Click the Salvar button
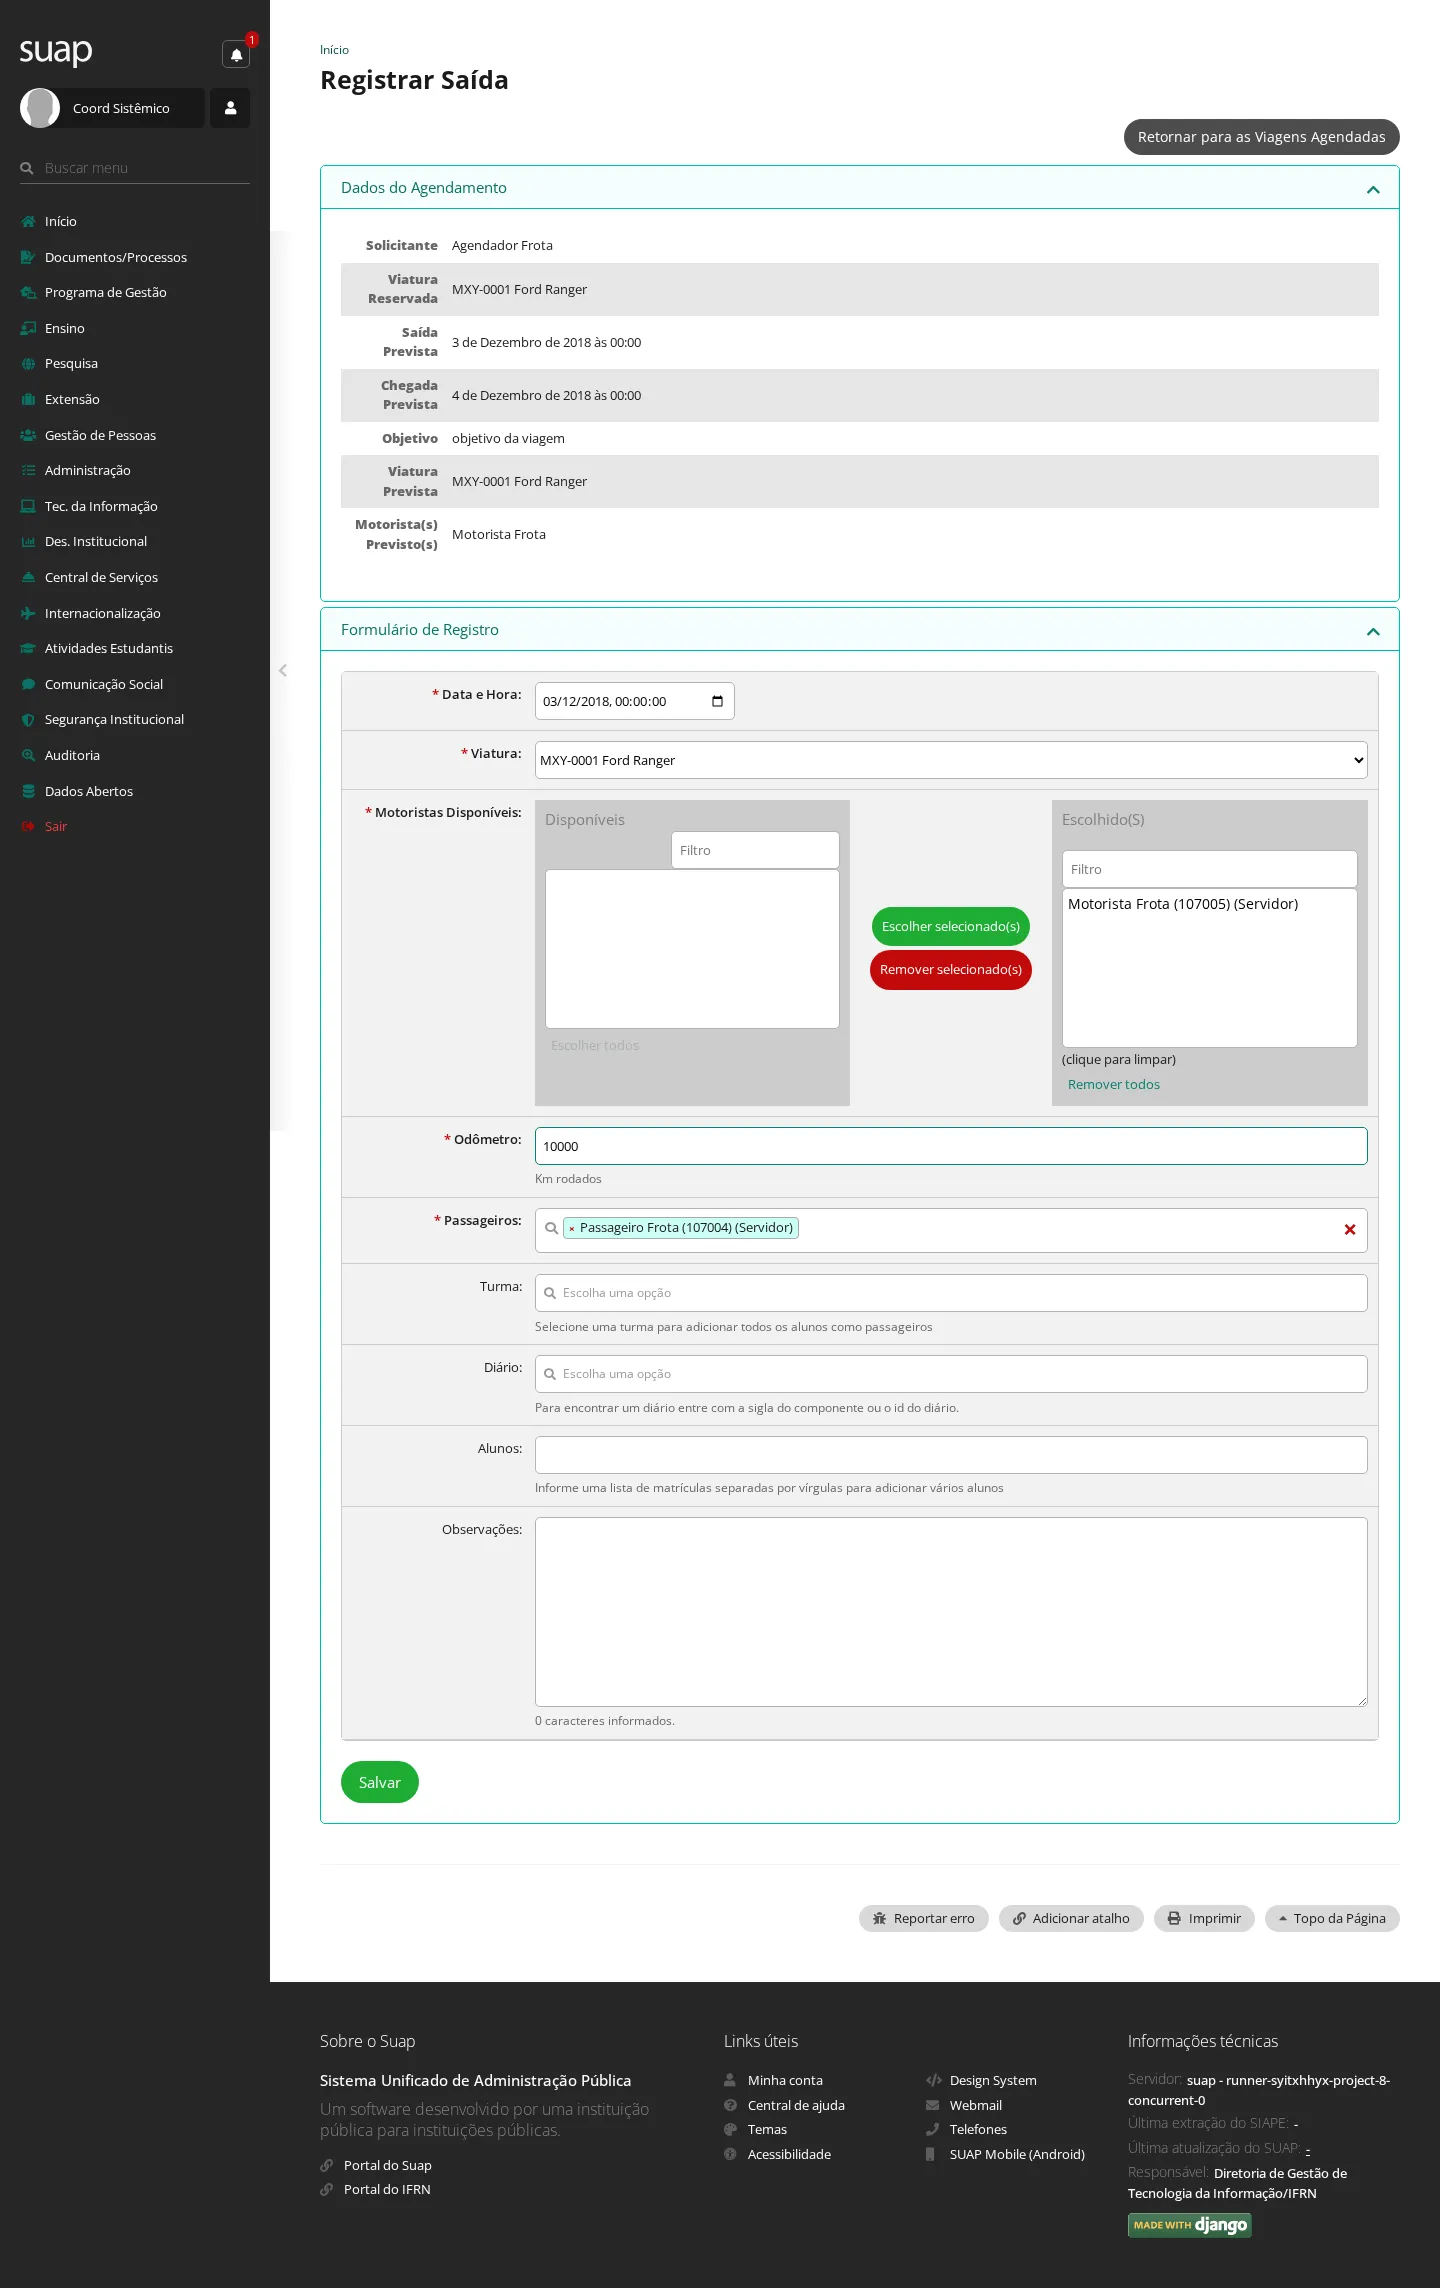1440x2288 pixels. click(380, 1782)
